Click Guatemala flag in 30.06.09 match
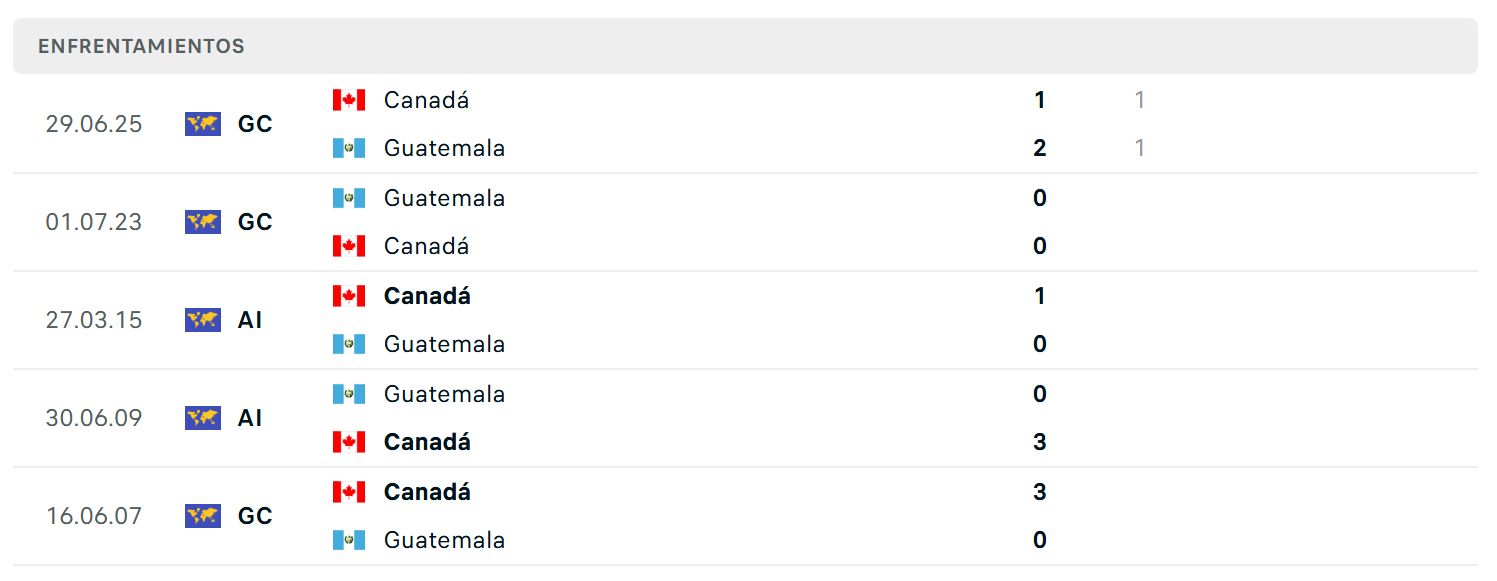The image size is (1497, 581). click(349, 394)
